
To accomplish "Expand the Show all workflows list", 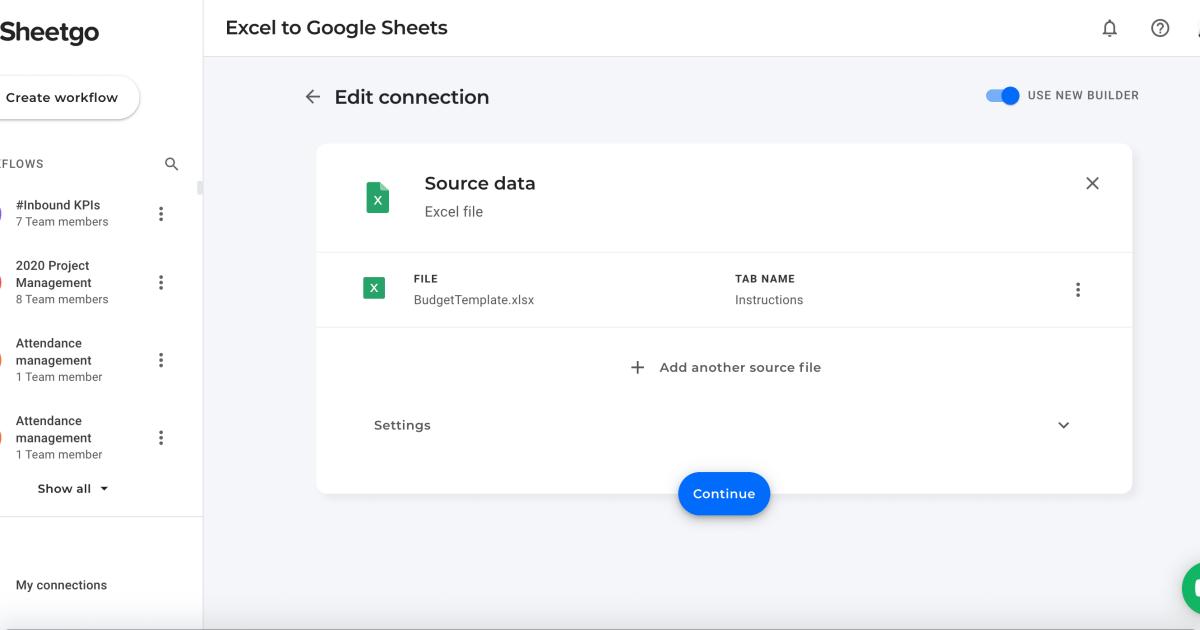I will (x=73, y=488).
